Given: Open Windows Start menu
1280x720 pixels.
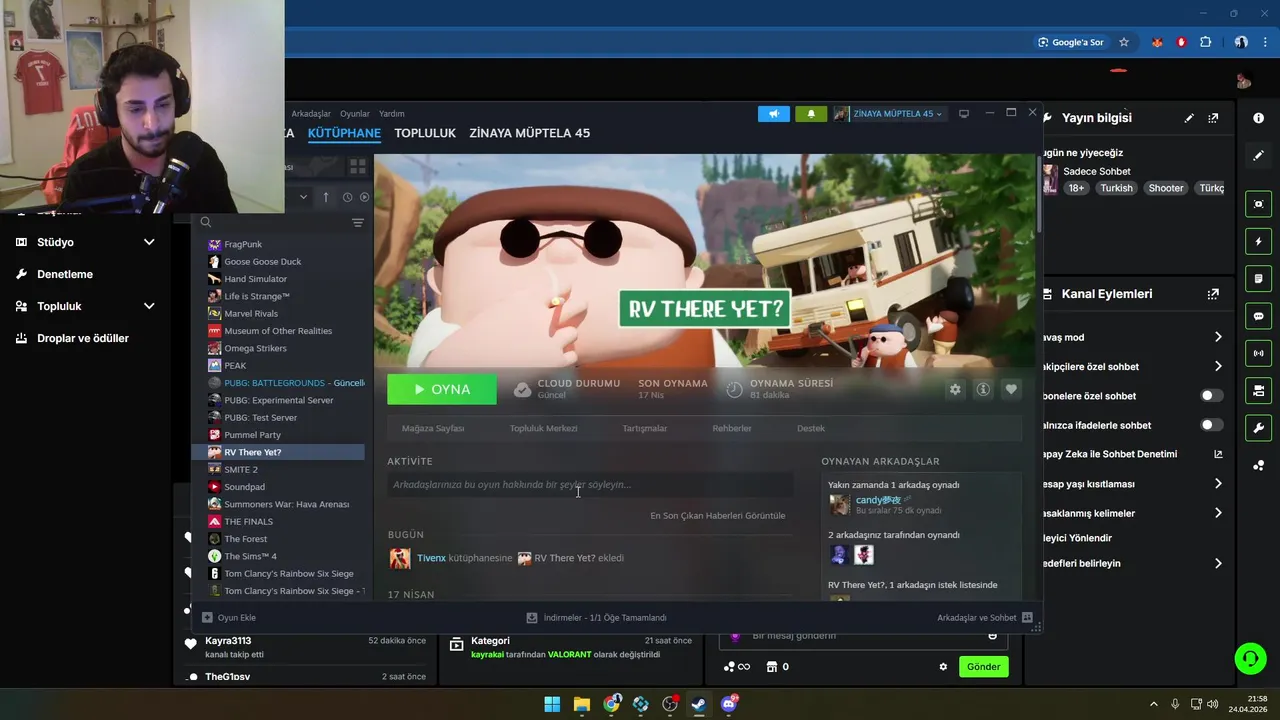Looking at the screenshot, I should click(552, 704).
